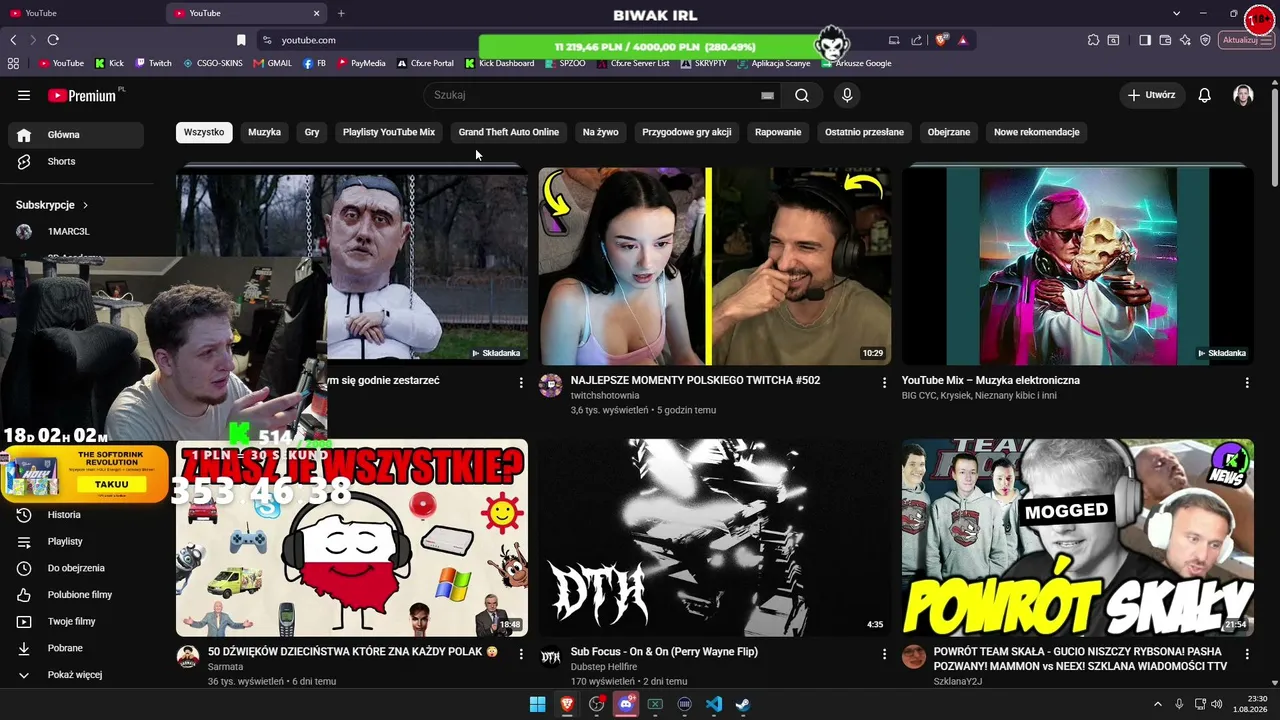Image resolution: width=1280 pixels, height=720 pixels.
Task: Open Excel from the taskbar
Action: click(655, 704)
